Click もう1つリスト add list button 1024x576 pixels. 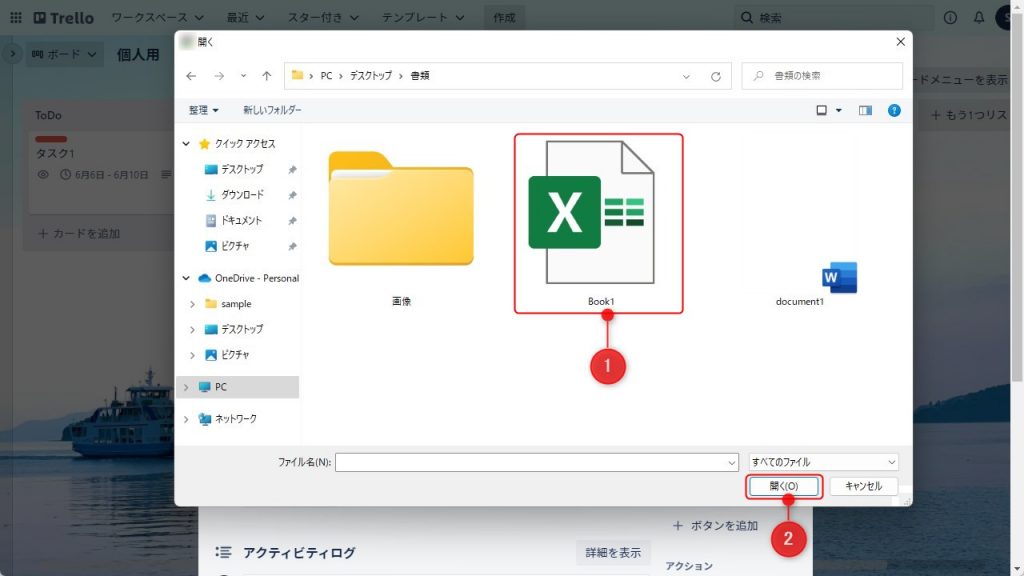click(969, 115)
